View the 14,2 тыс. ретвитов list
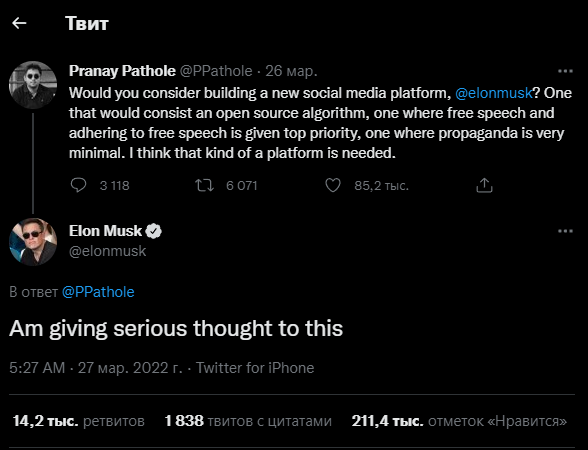Screen dimensions: 588x450 point(79,421)
